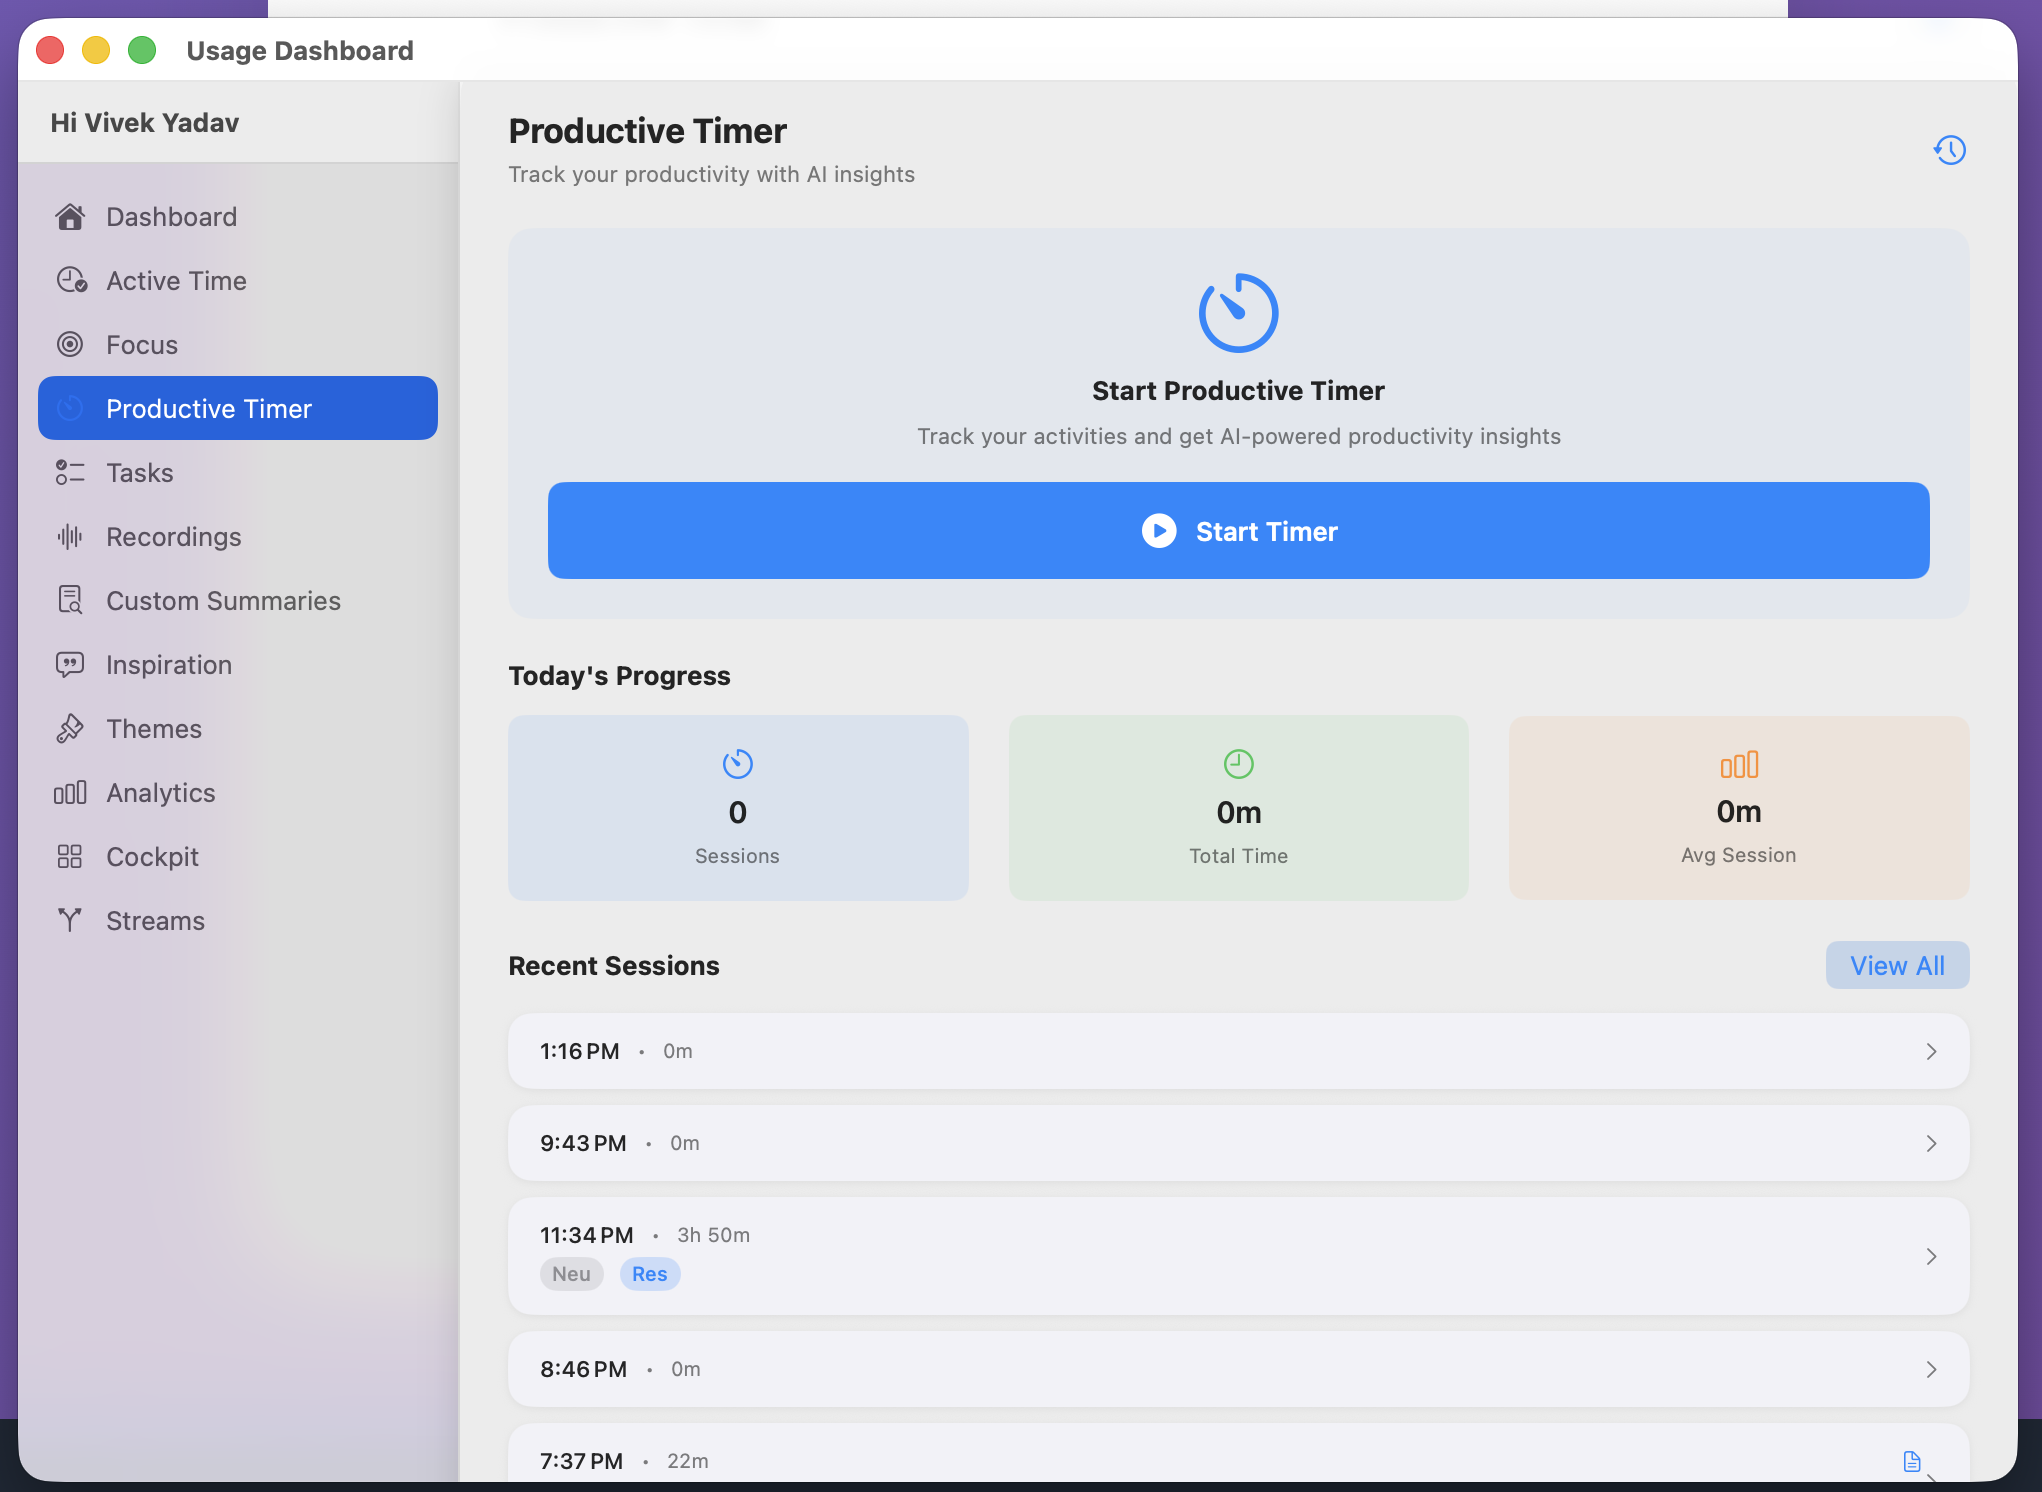This screenshot has width=2042, height=1492.
Task: Open the Tasks section
Action: tap(139, 472)
